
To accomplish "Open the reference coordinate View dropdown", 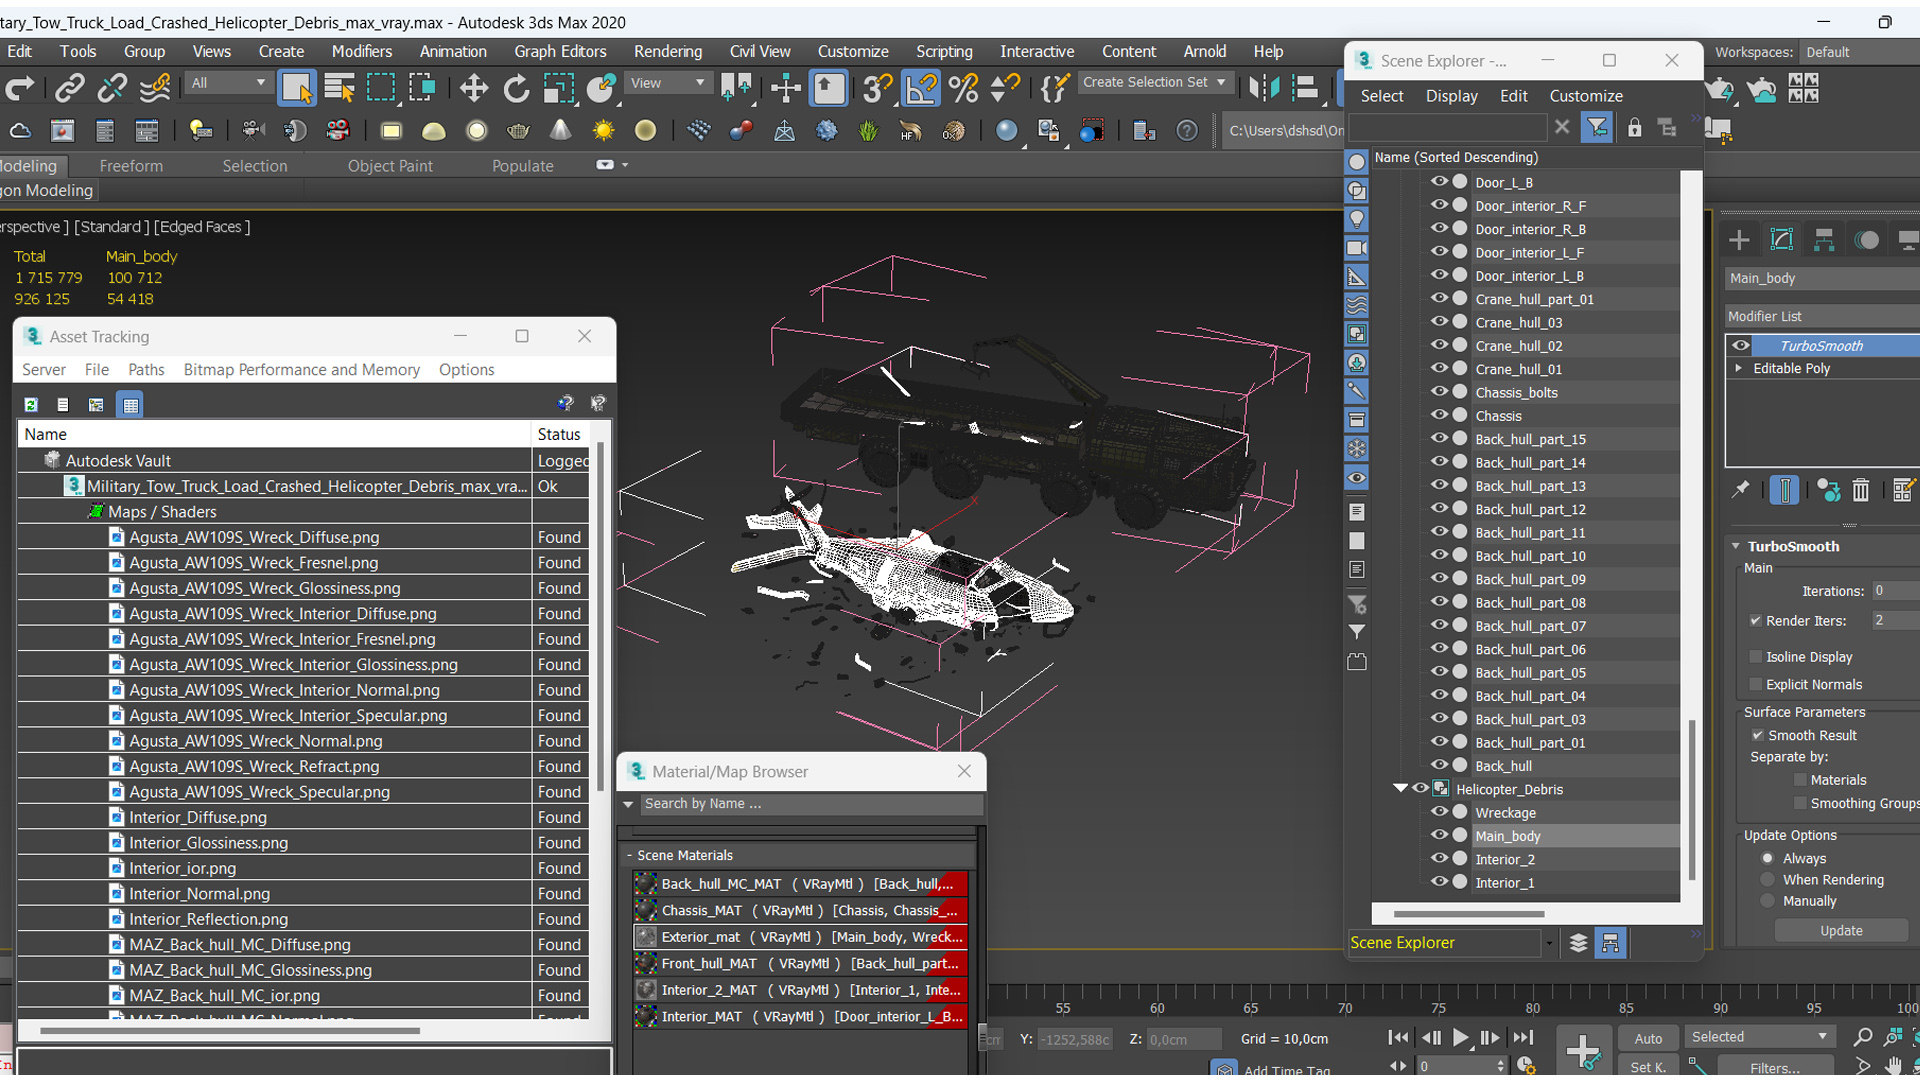I will coord(667,83).
